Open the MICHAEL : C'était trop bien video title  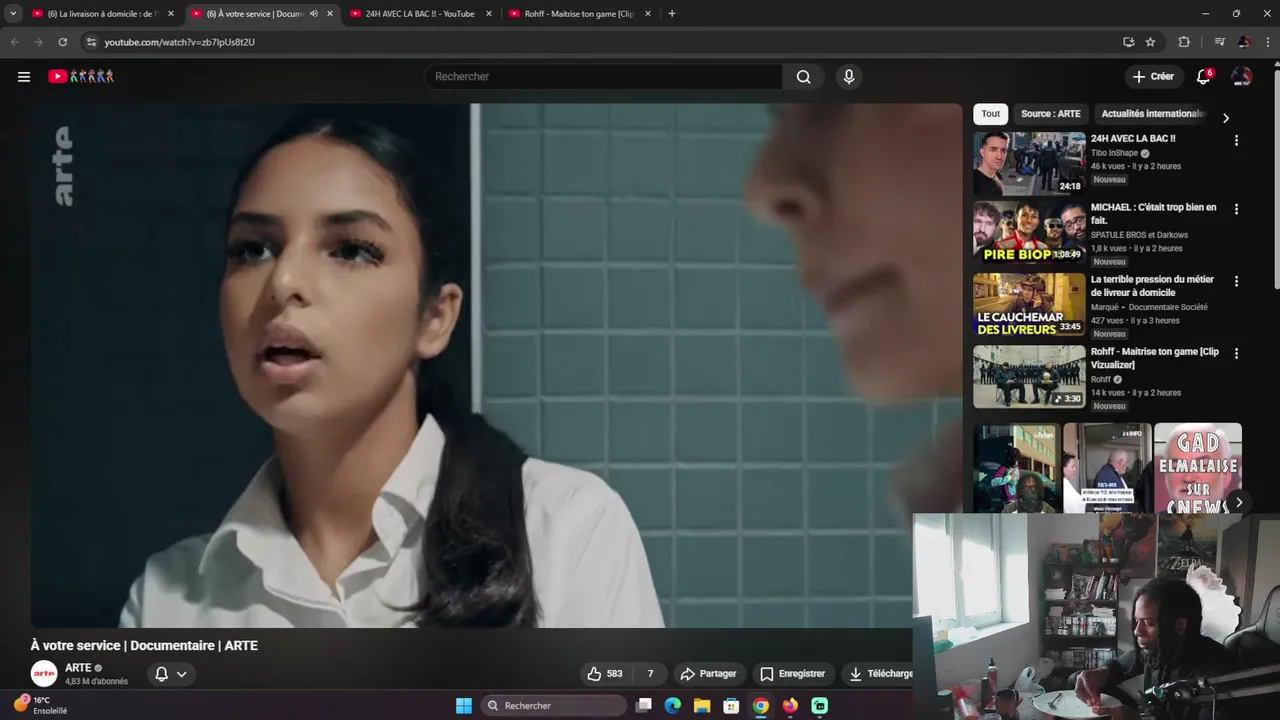1153,213
